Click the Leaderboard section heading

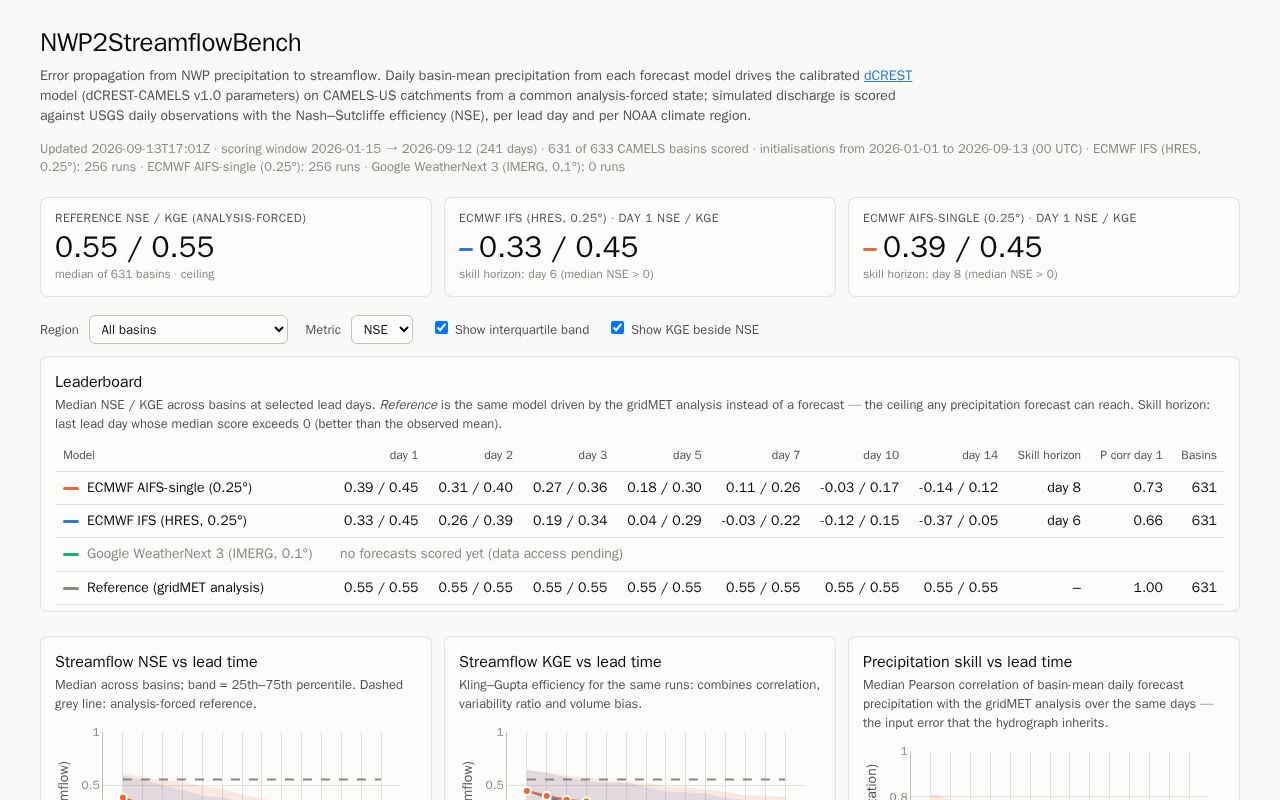[98, 382]
